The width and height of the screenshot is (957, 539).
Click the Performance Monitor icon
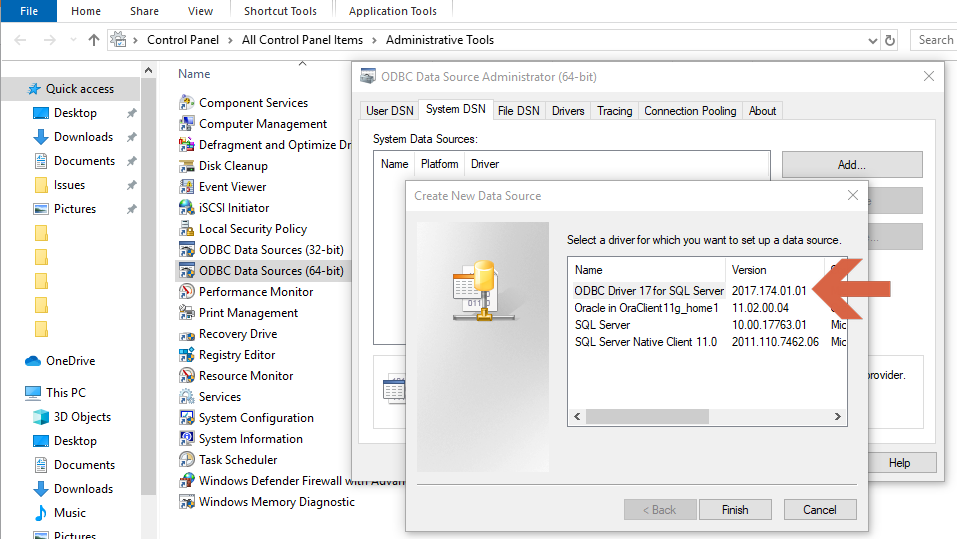tap(186, 292)
